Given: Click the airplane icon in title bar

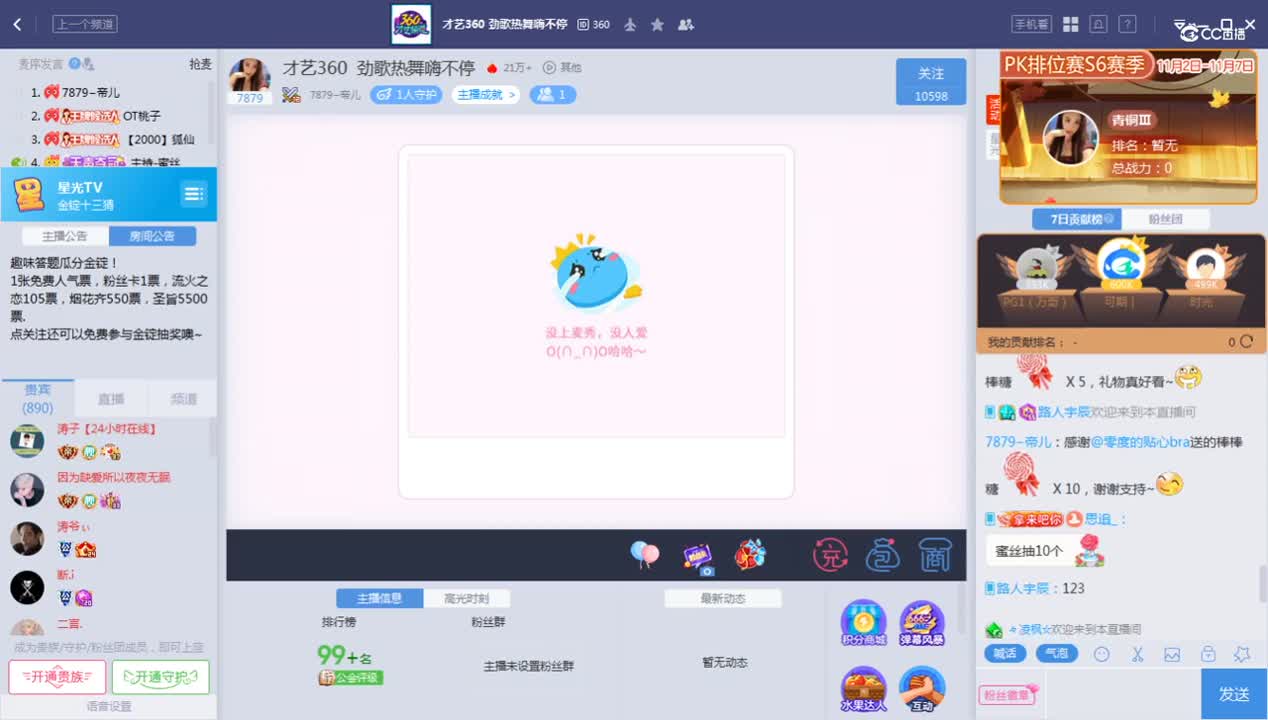Looking at the screenshot, I should [630, 24].
